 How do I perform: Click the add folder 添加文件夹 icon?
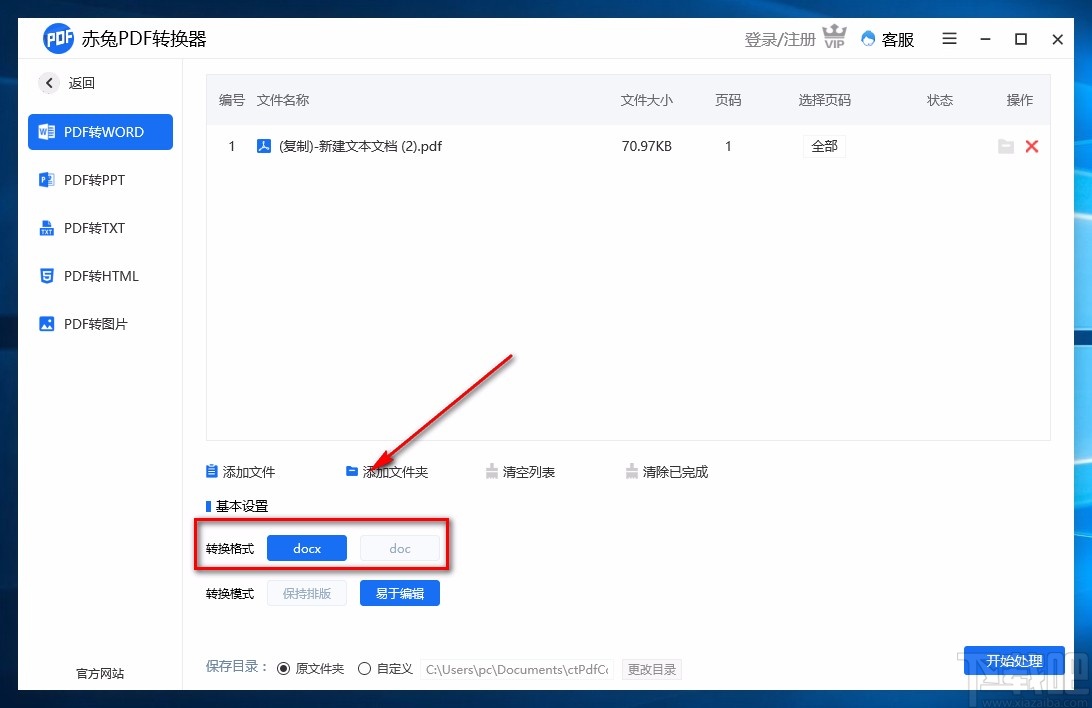(352, 471)
